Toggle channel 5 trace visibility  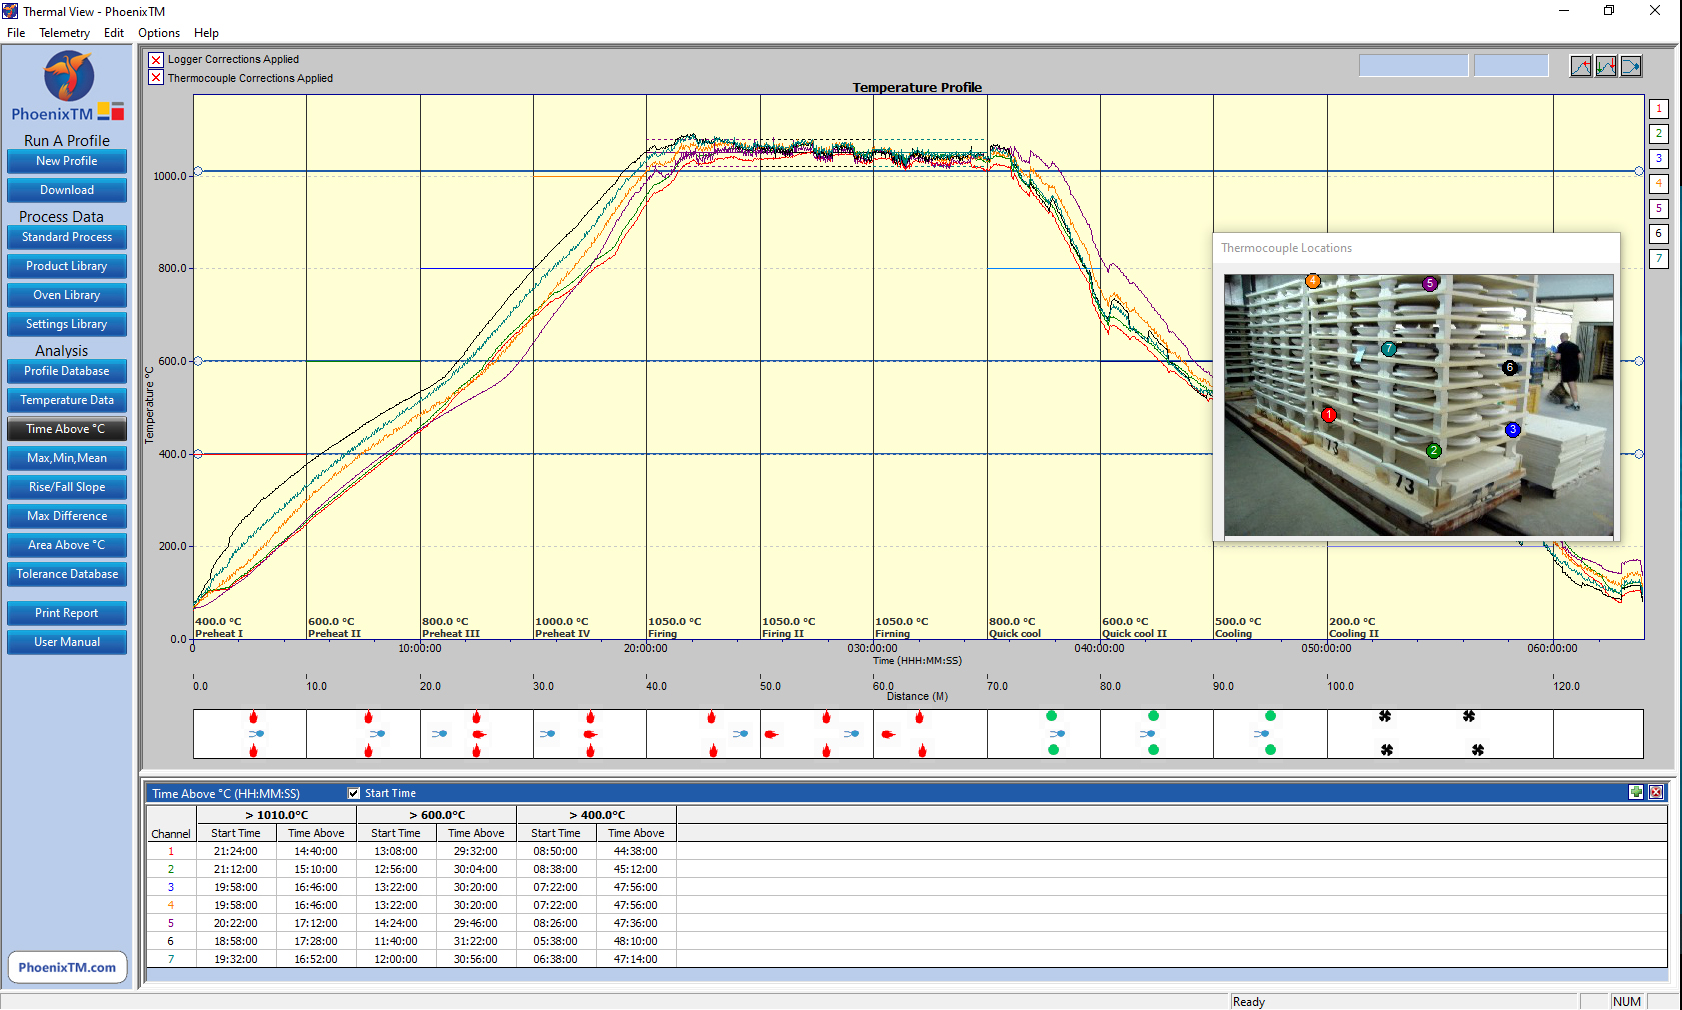coord(1659,209)
